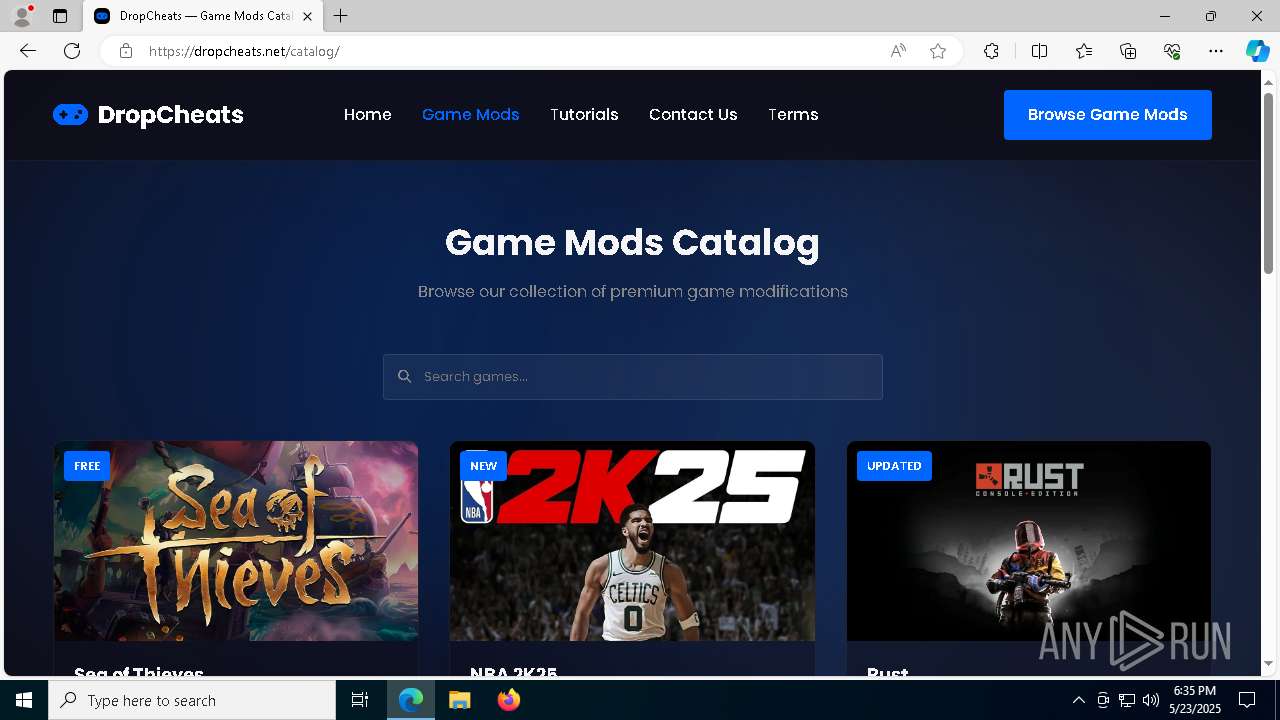Image resolution: width=1280 pixels, height=720 pixels.
Task: Open browser Extensions puzzle icon
Action: (x=991, y=51)
